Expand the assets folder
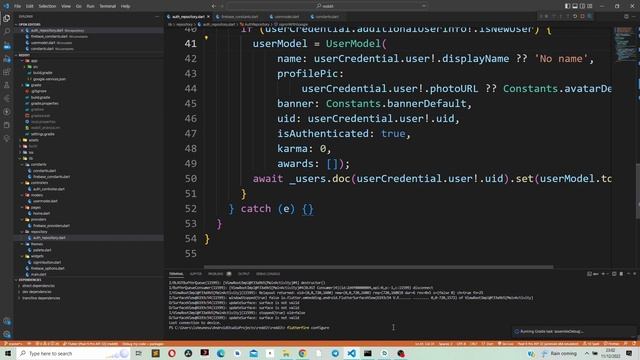Image resolution: width=640 pixels, height=360 pixels. click(33, 140)
